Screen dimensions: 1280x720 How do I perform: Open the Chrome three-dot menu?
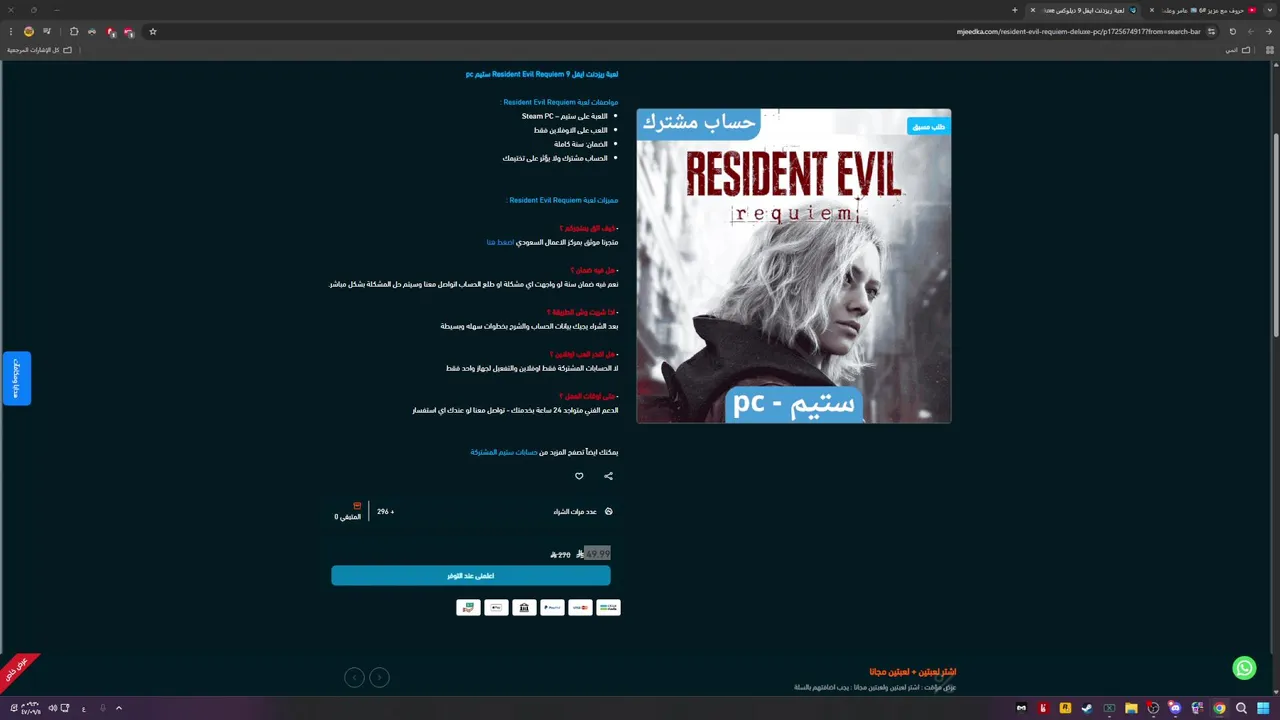tap(11, 32)
